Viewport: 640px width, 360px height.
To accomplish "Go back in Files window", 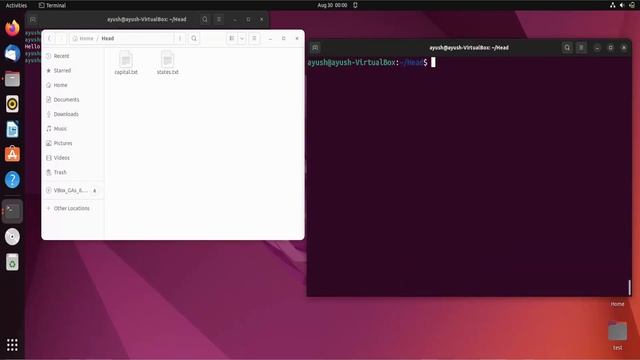I will tap(49, 38).
